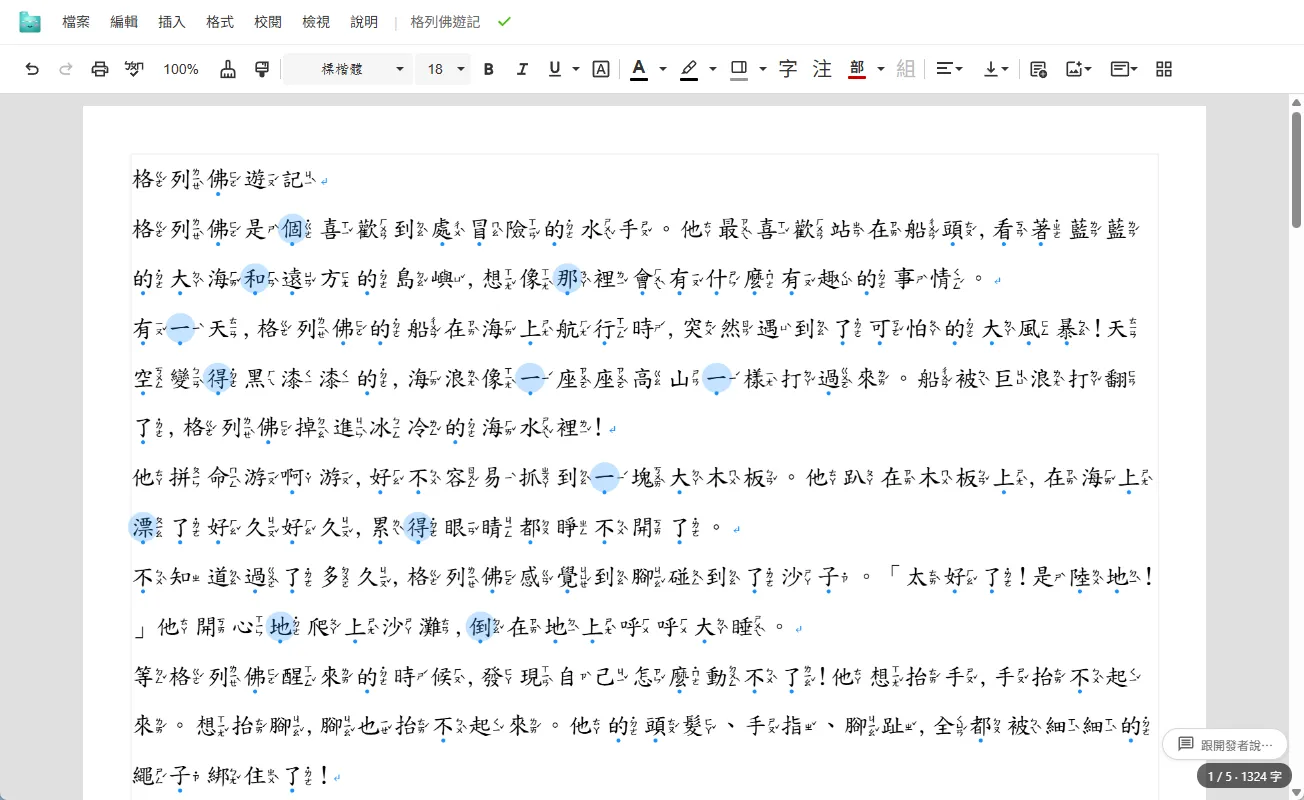Open the 編輯 menu
Image resolution: width=1304 pixels, height=800 pixels.
(124, 22)
